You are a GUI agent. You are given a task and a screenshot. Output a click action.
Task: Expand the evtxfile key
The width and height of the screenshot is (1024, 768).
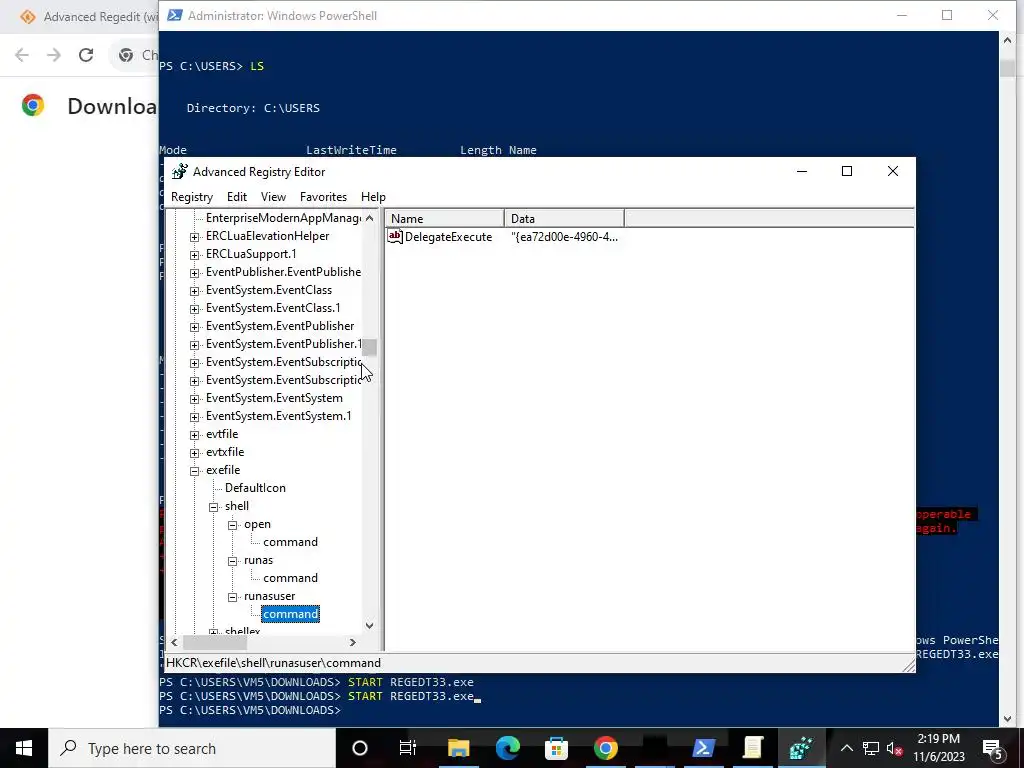(194, 453)
